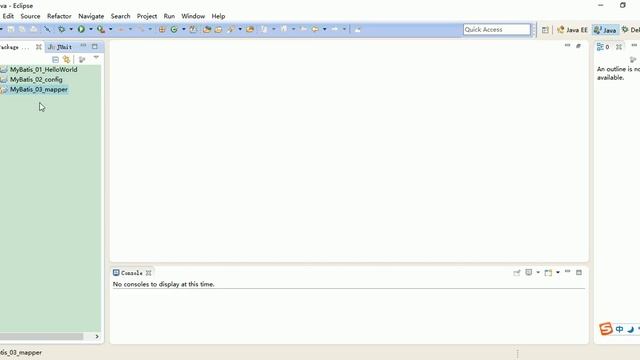Open the Run menu
Screen dimensions: 640x360
(x=169, y=16)
